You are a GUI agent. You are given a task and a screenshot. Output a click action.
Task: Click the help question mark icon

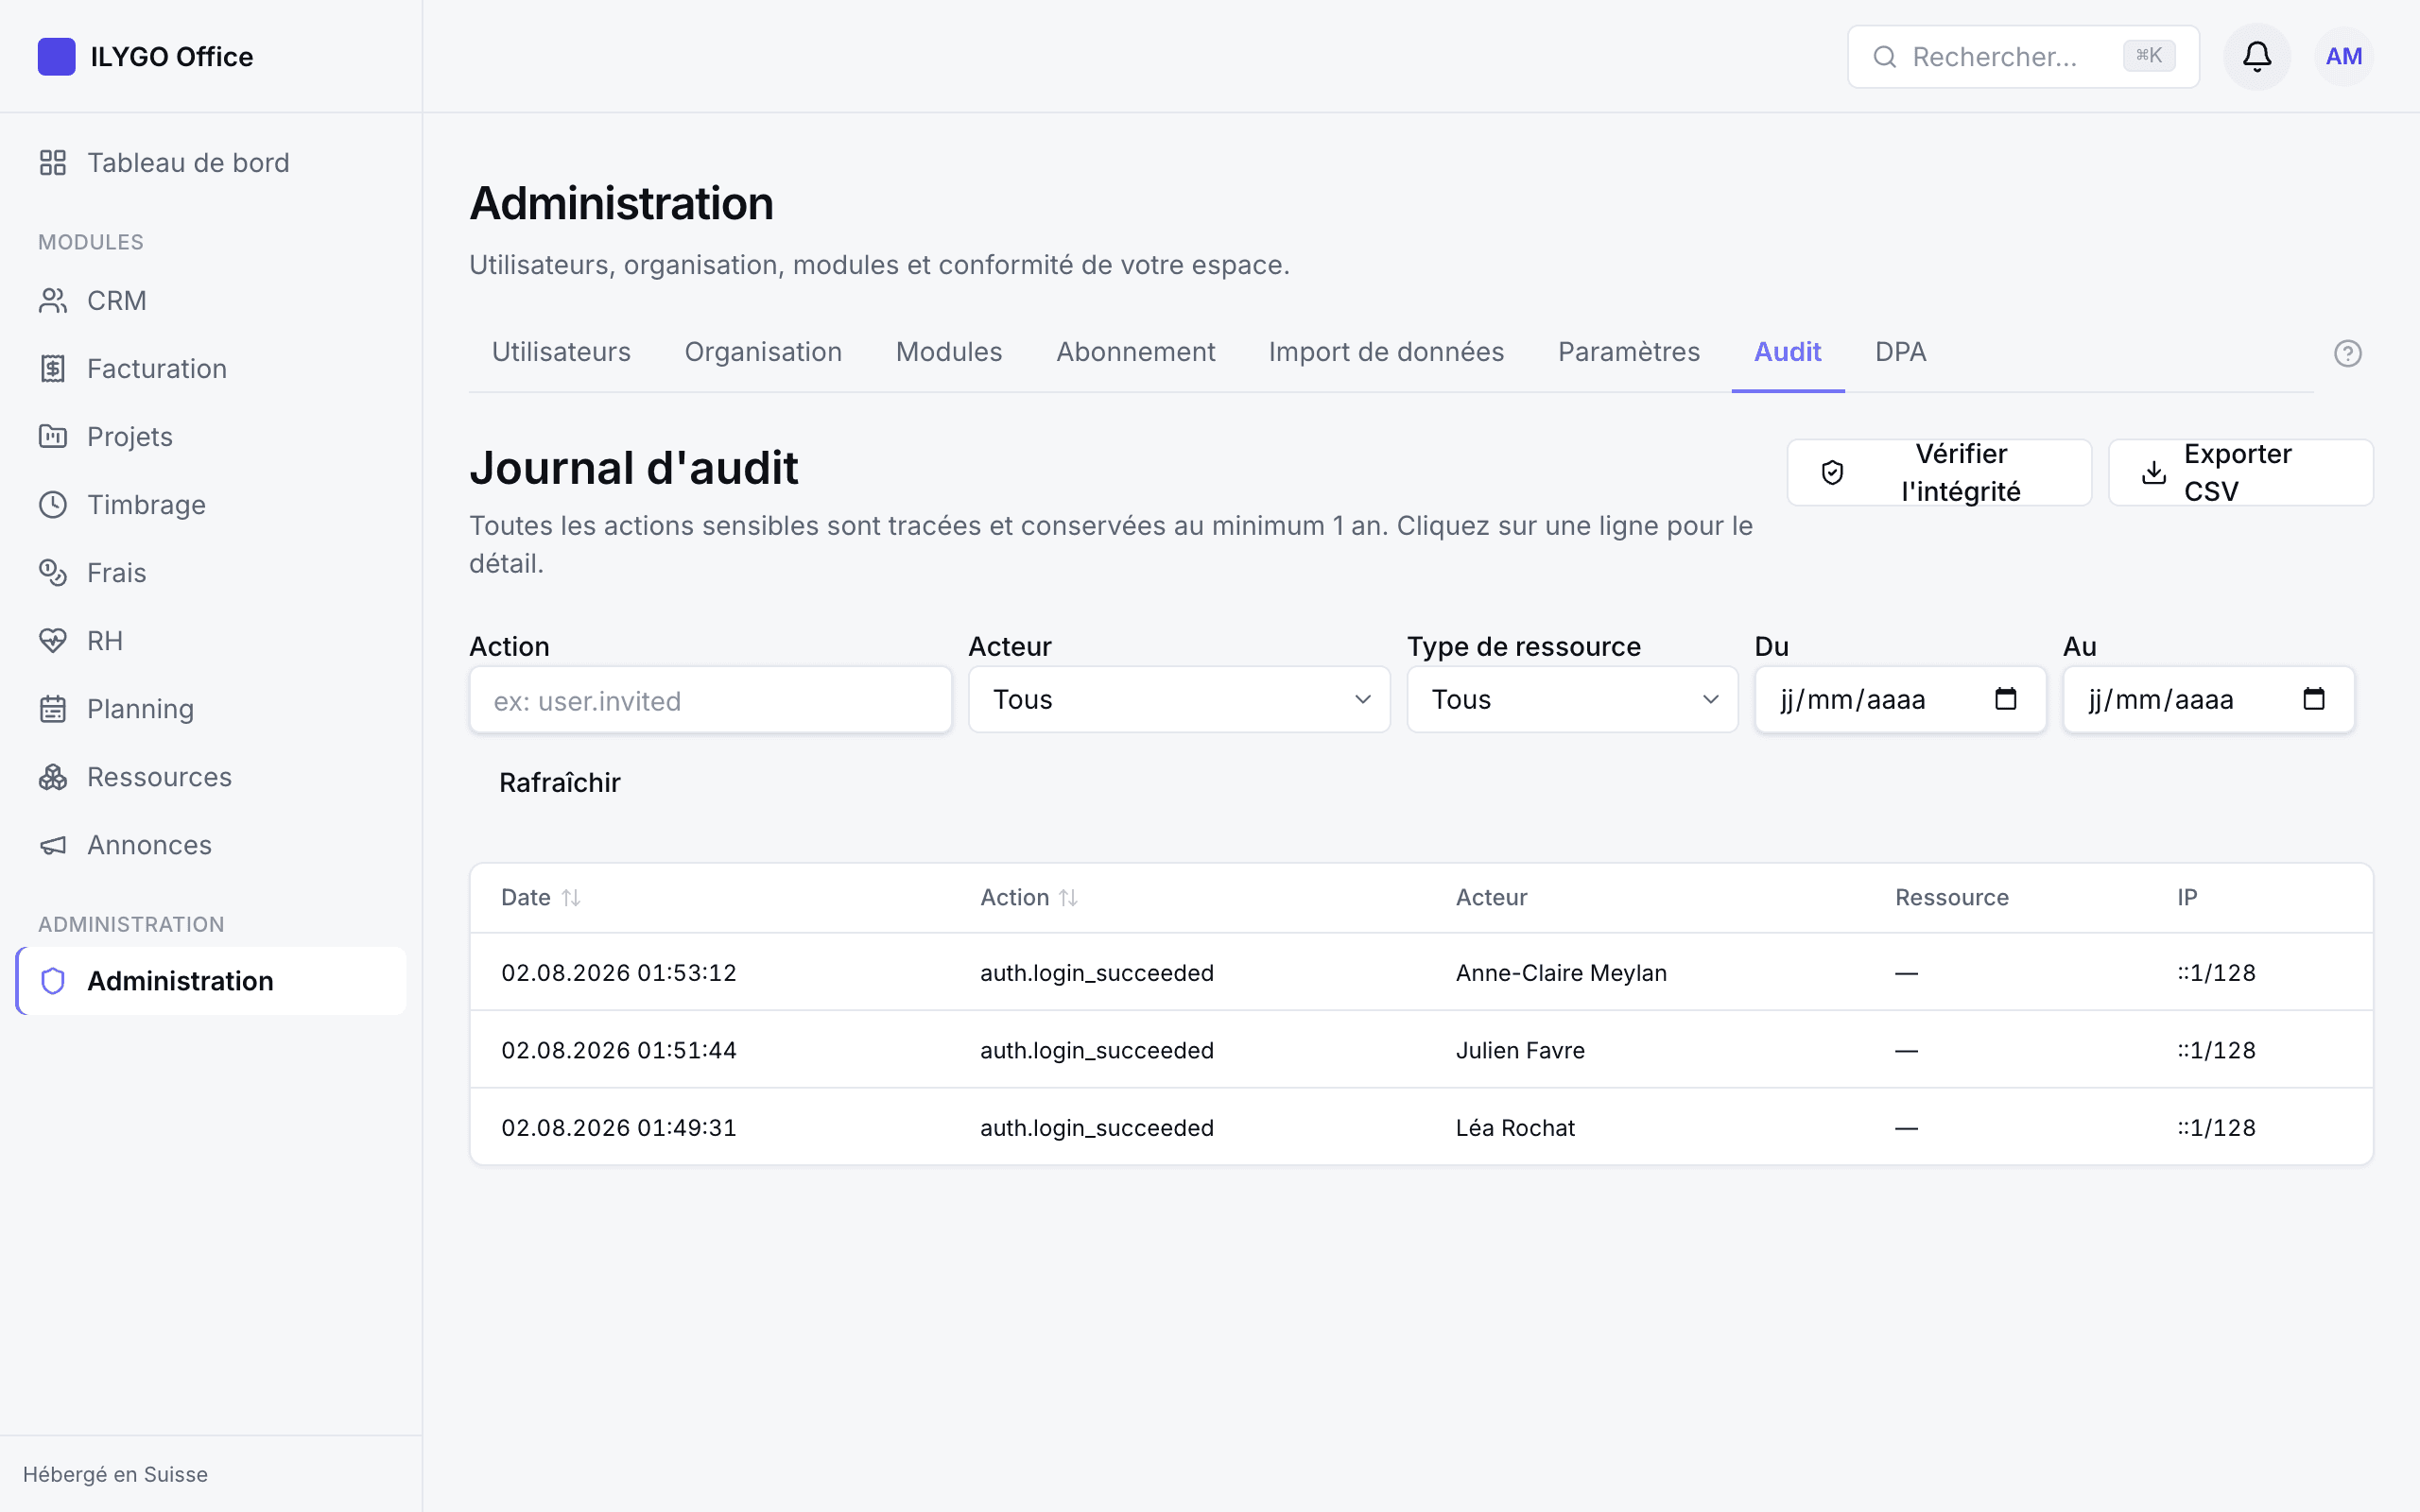2347,353
